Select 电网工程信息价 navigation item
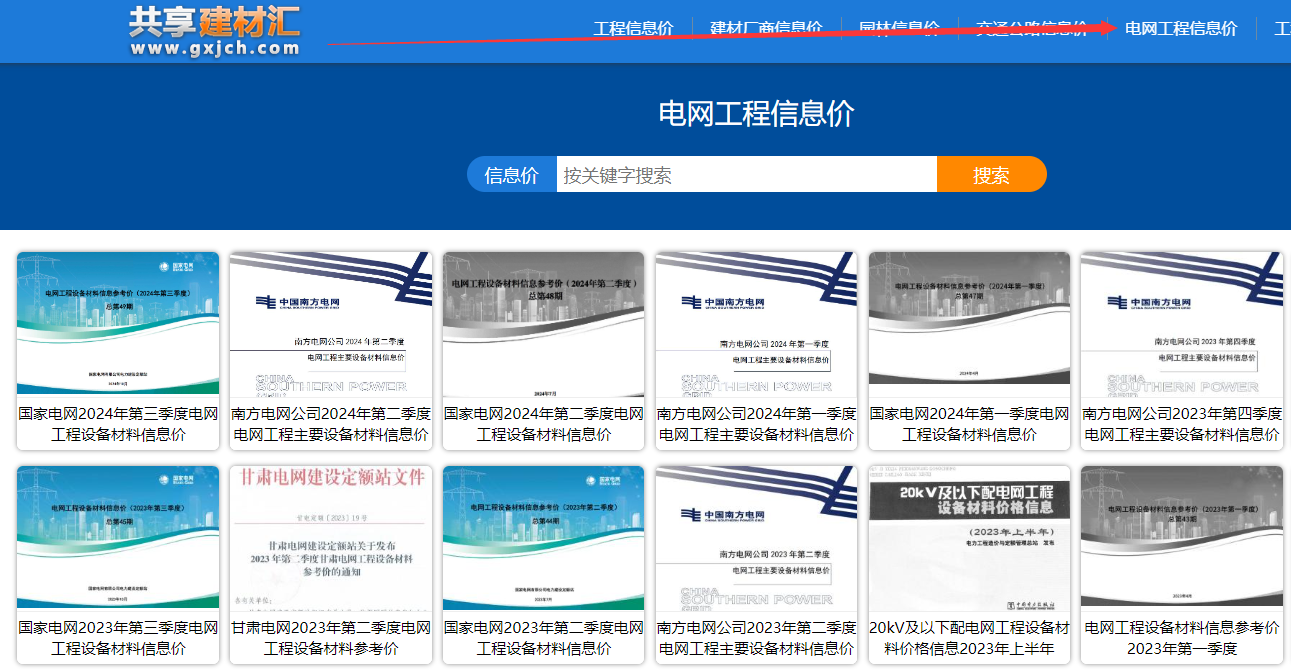Viewport: 1291px width, 672px height. tap(1181, 28)
